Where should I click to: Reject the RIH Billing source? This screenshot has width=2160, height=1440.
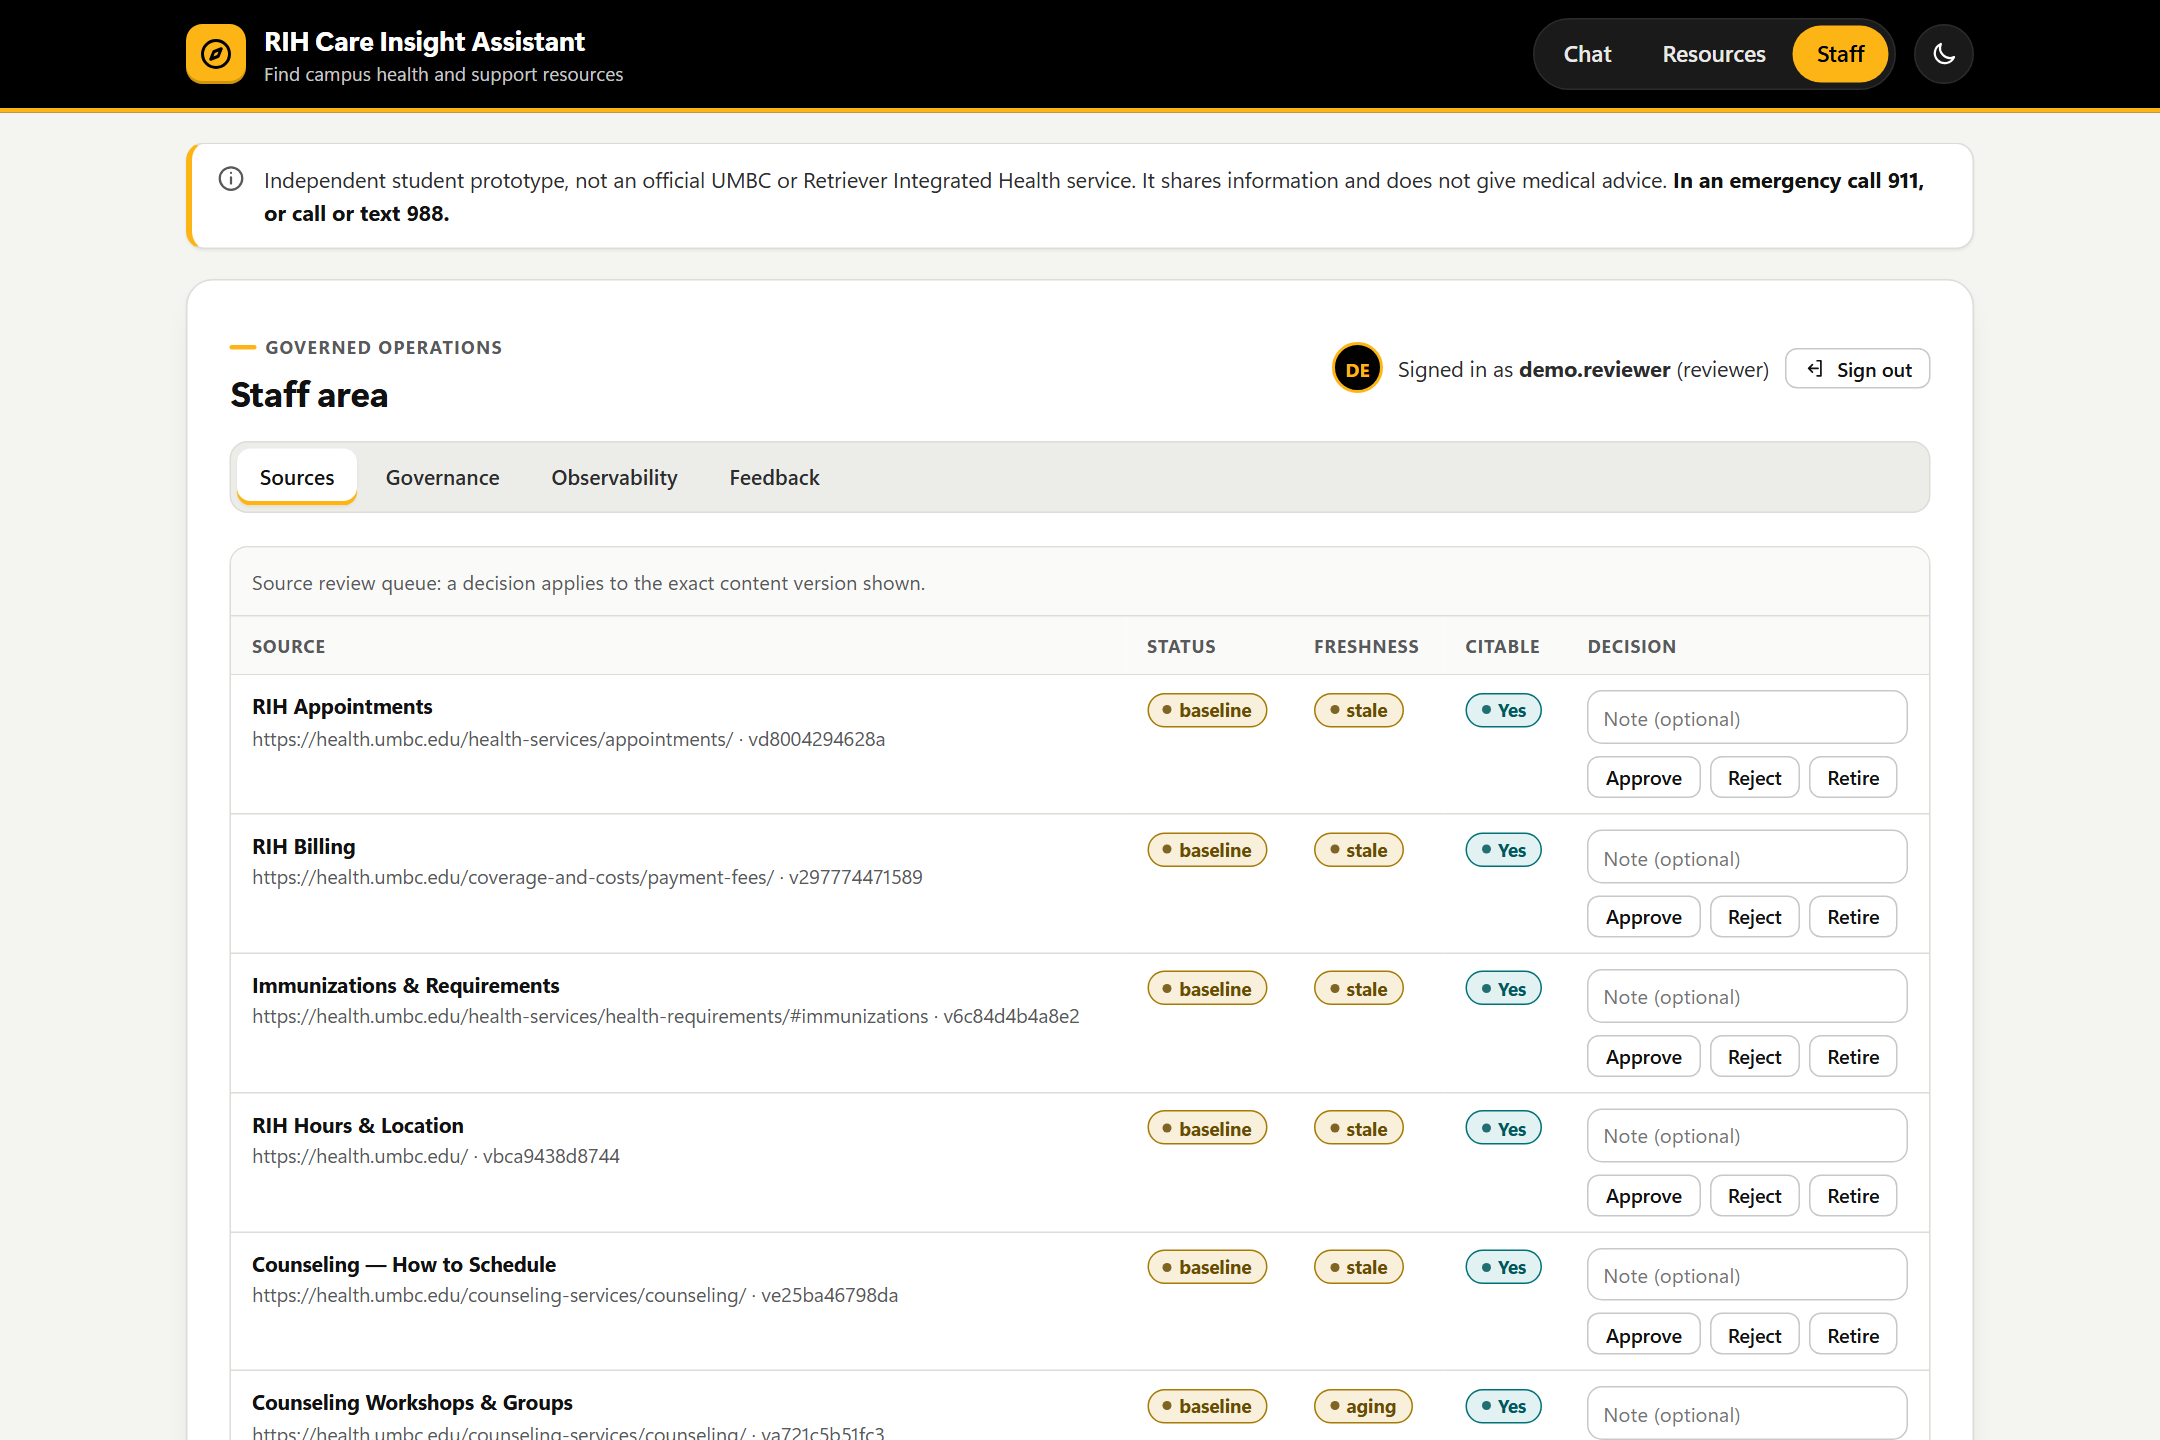(x=1754, y=917)
